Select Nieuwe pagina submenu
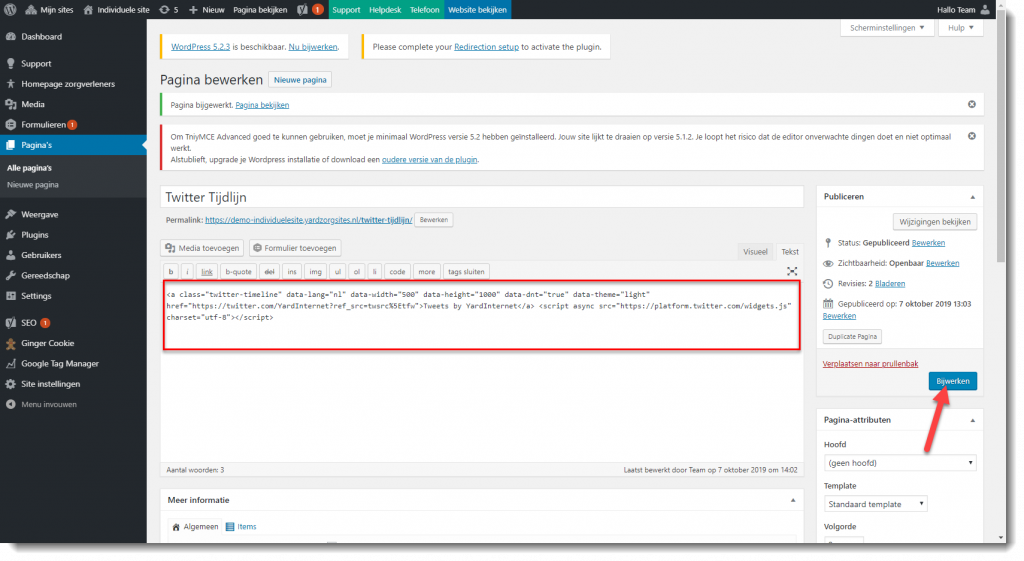The height and width of the screenshot is (561, 1024). coord(33,185)
